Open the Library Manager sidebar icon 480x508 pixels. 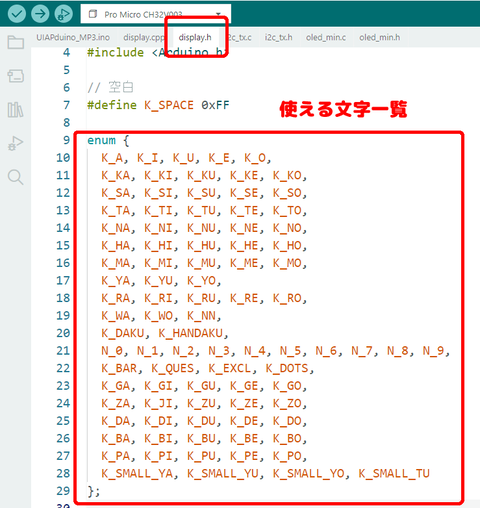[x=16, y=110]
